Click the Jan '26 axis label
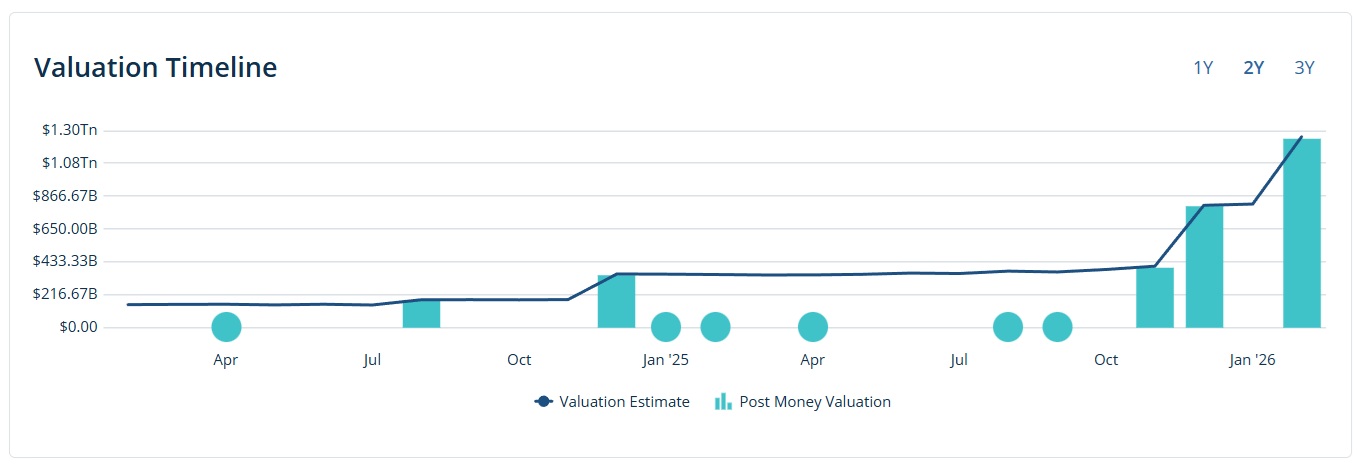The height and width of the screenshot is (469, 1362). tap(1253, 360)
